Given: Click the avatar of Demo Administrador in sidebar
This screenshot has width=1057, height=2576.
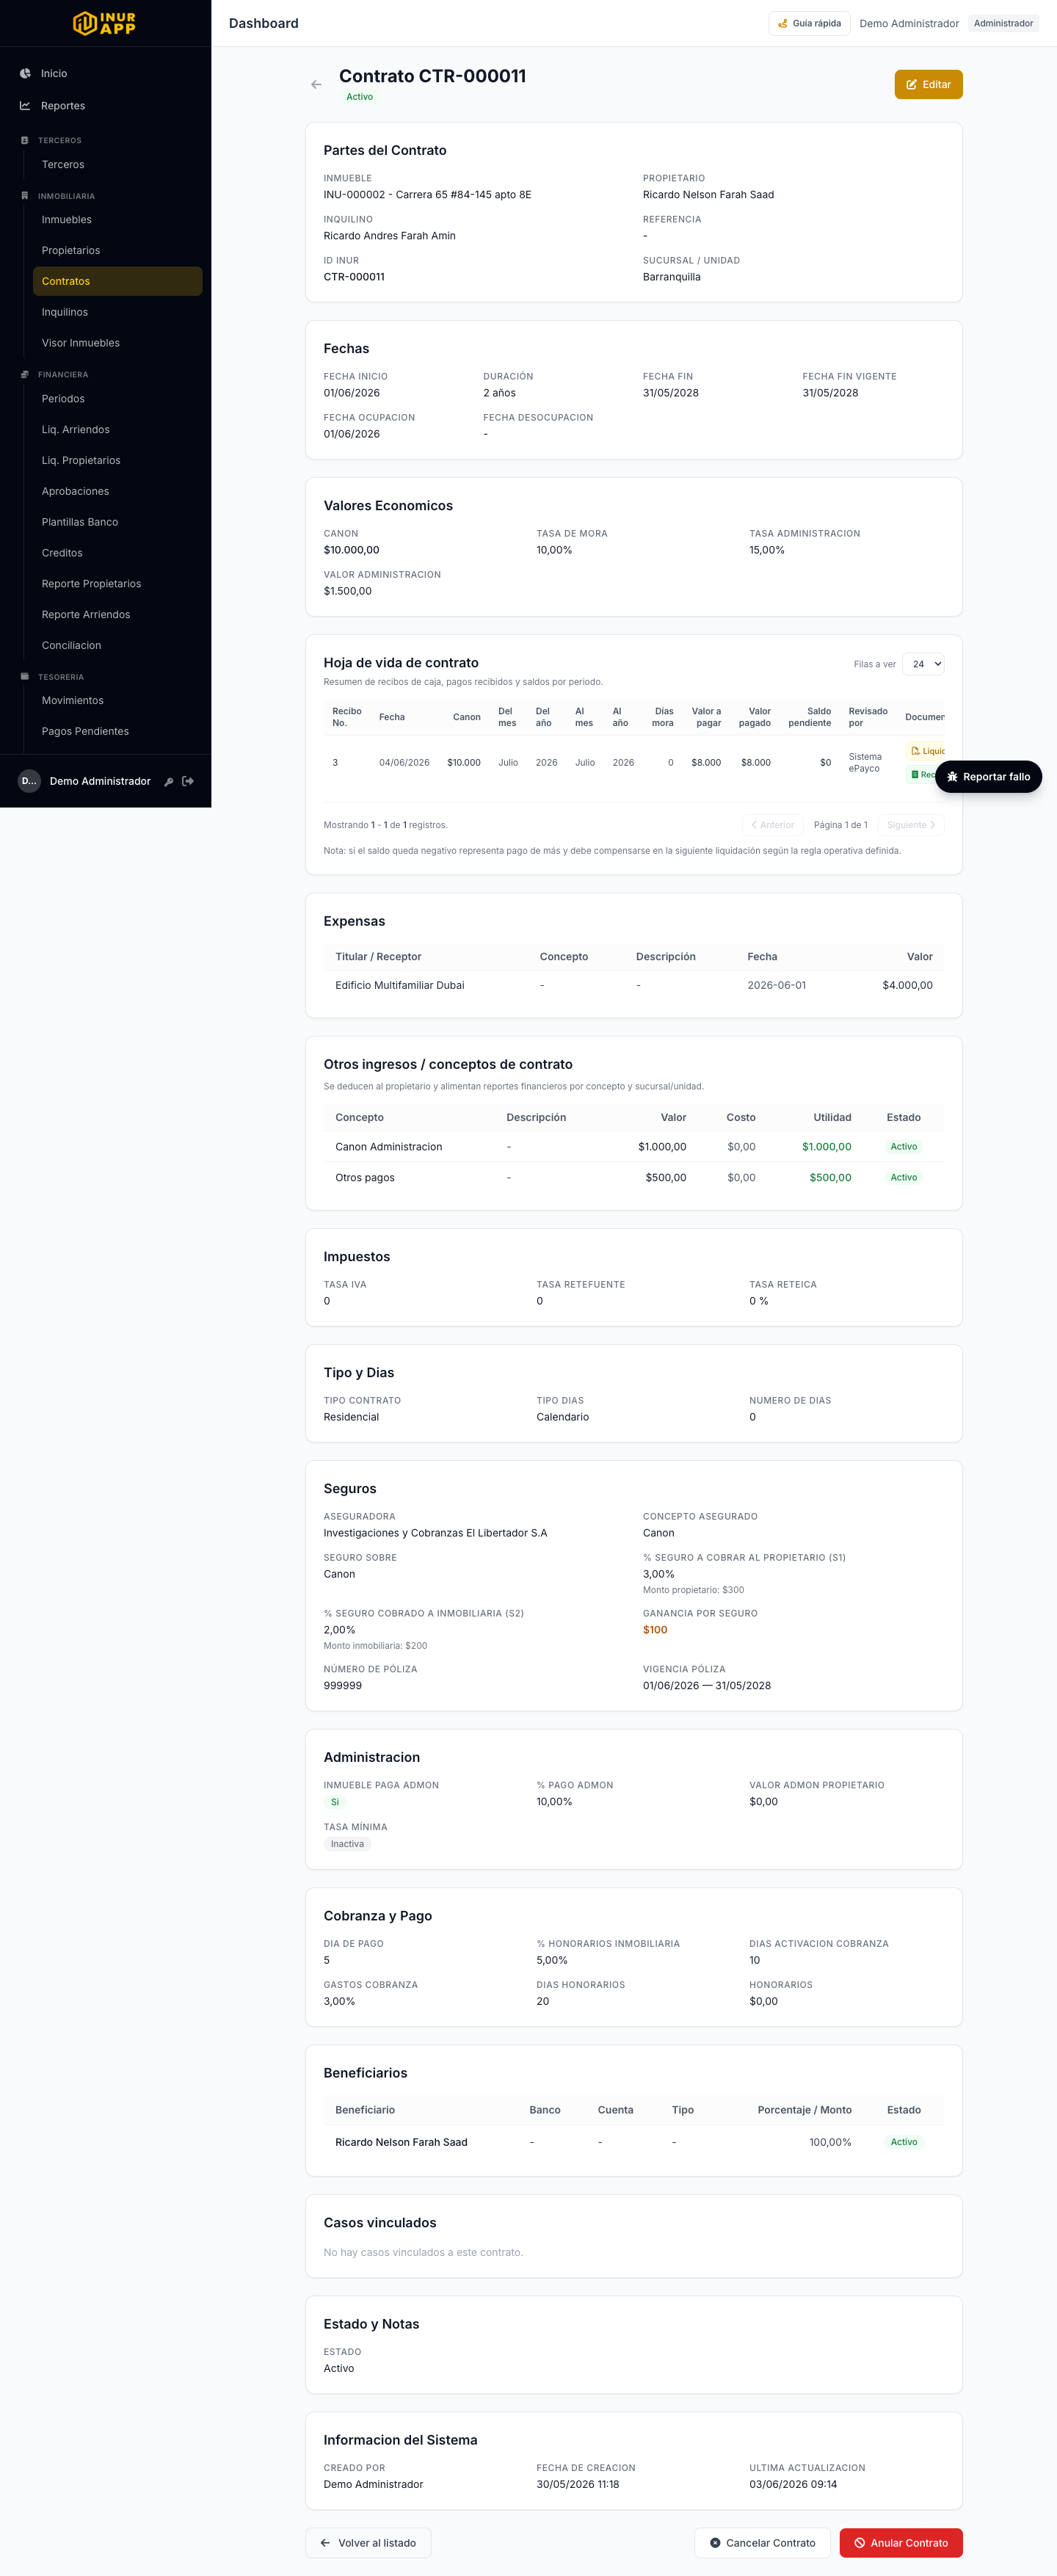Looking at the screenshot, I should [x=29, y=781].
